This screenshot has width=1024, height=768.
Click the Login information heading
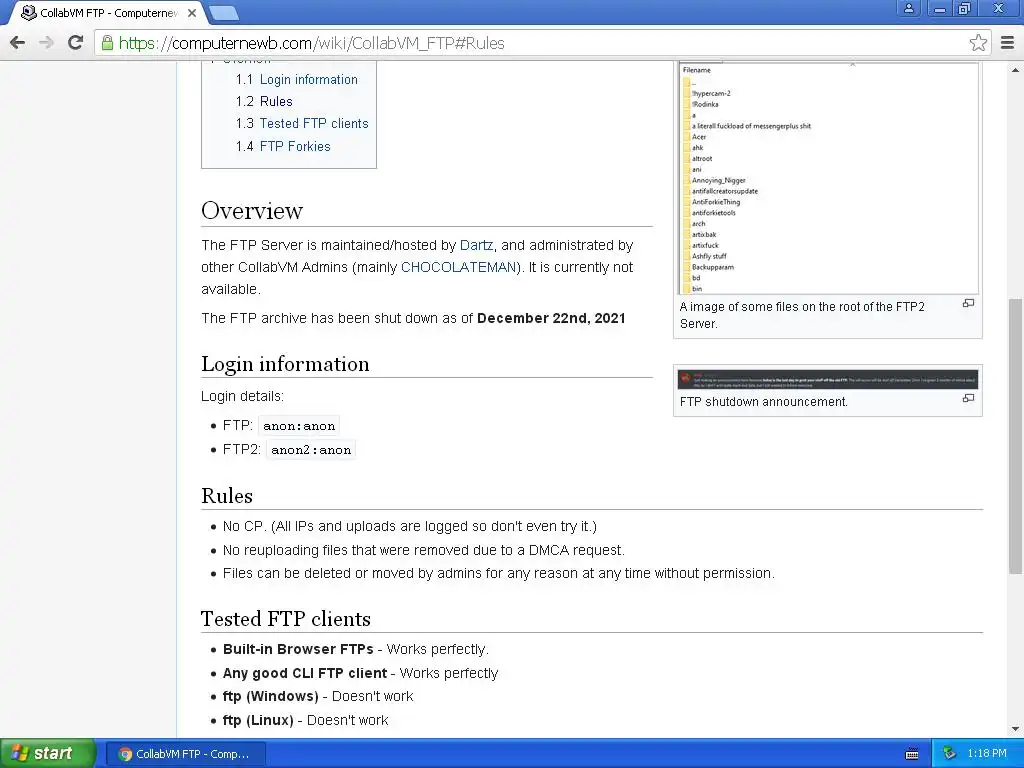pyautogui.click(x=285, y=364)
